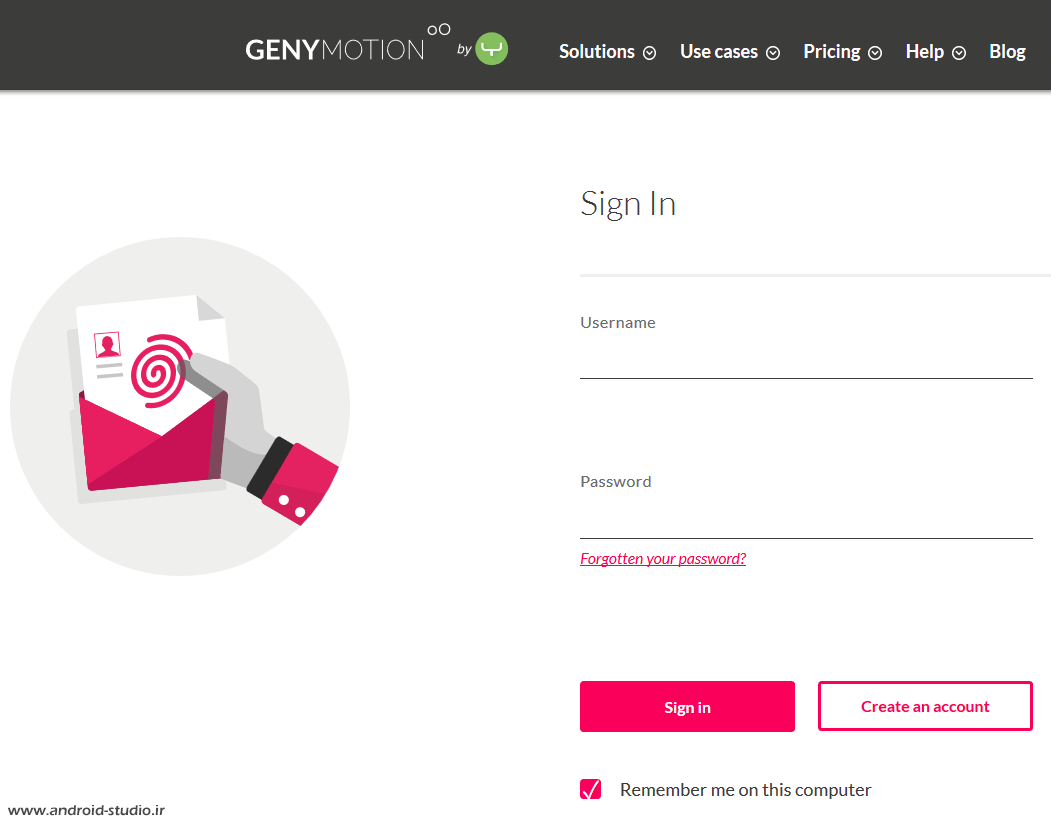Click Create an account
This screenshot has height=823, width=1051.
click(x=924, y=706)
